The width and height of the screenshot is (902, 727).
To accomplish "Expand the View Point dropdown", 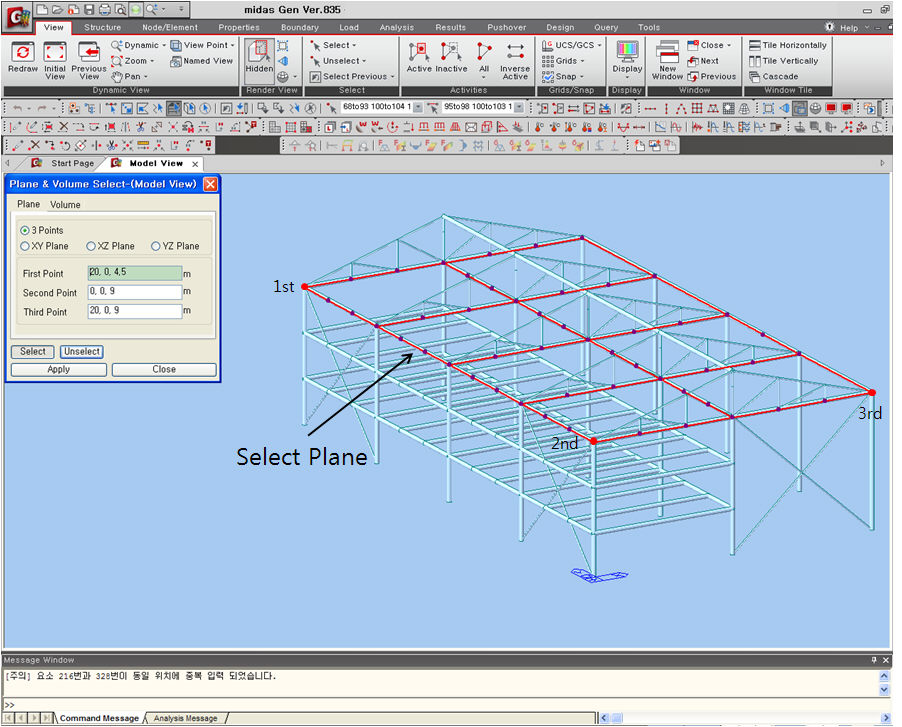I will pos(232,45).
